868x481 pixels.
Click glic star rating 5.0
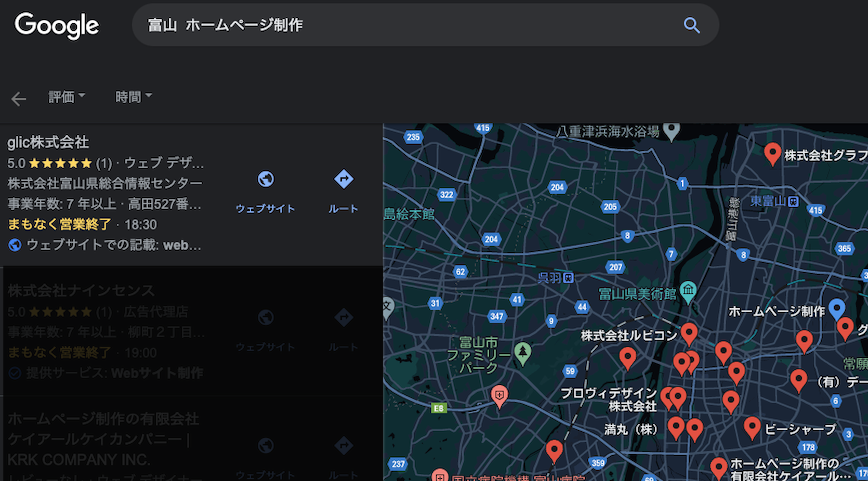tap(60, 163)
